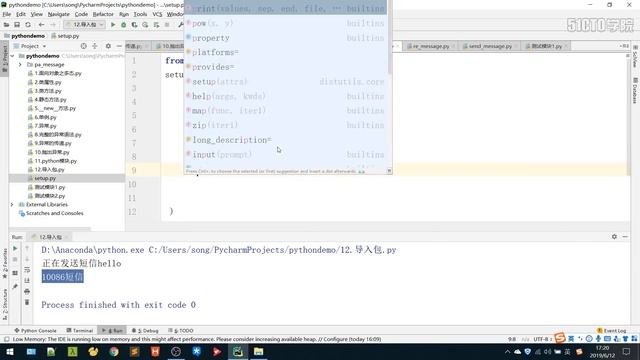This screenshot has height=360, width=640.
Task: Hide the Project panel with the minus icon
Action: click(119, 46)
